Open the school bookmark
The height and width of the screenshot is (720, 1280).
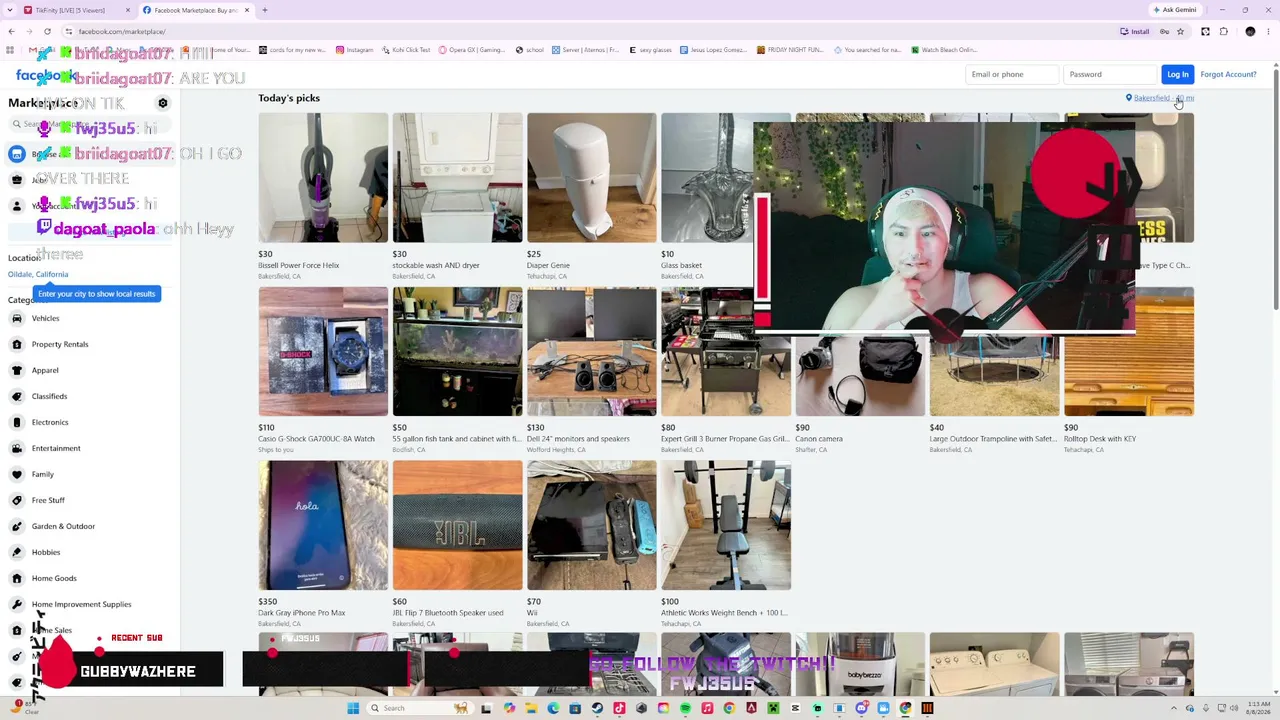(x=530, y=50)
